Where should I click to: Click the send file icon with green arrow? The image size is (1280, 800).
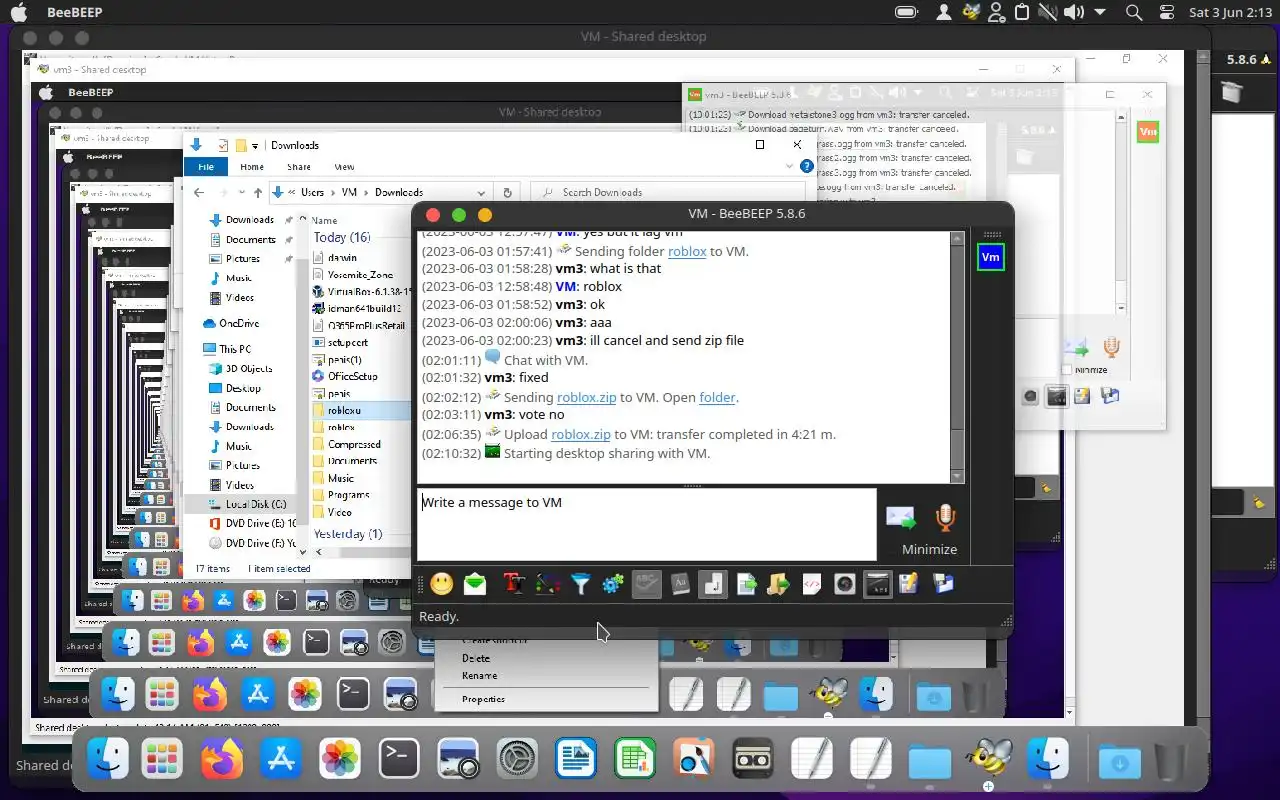click(746, 584)
